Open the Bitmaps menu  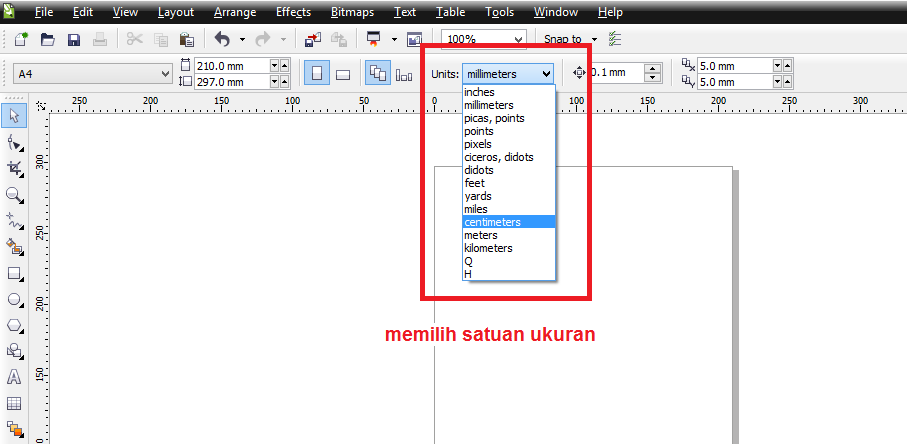(x=352, y=12)
